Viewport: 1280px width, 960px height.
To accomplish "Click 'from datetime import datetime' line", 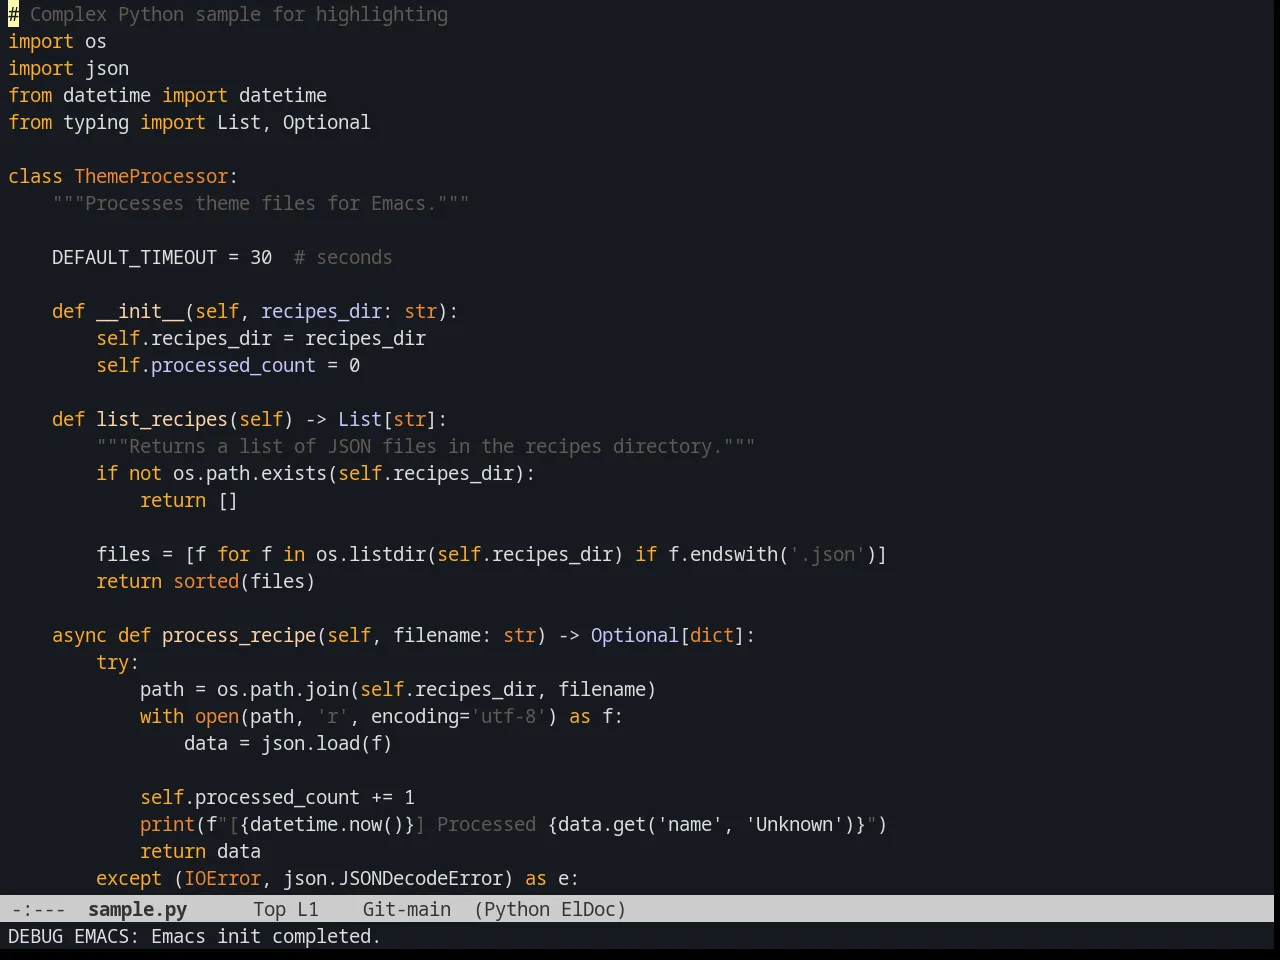I will tap(167, 95).
